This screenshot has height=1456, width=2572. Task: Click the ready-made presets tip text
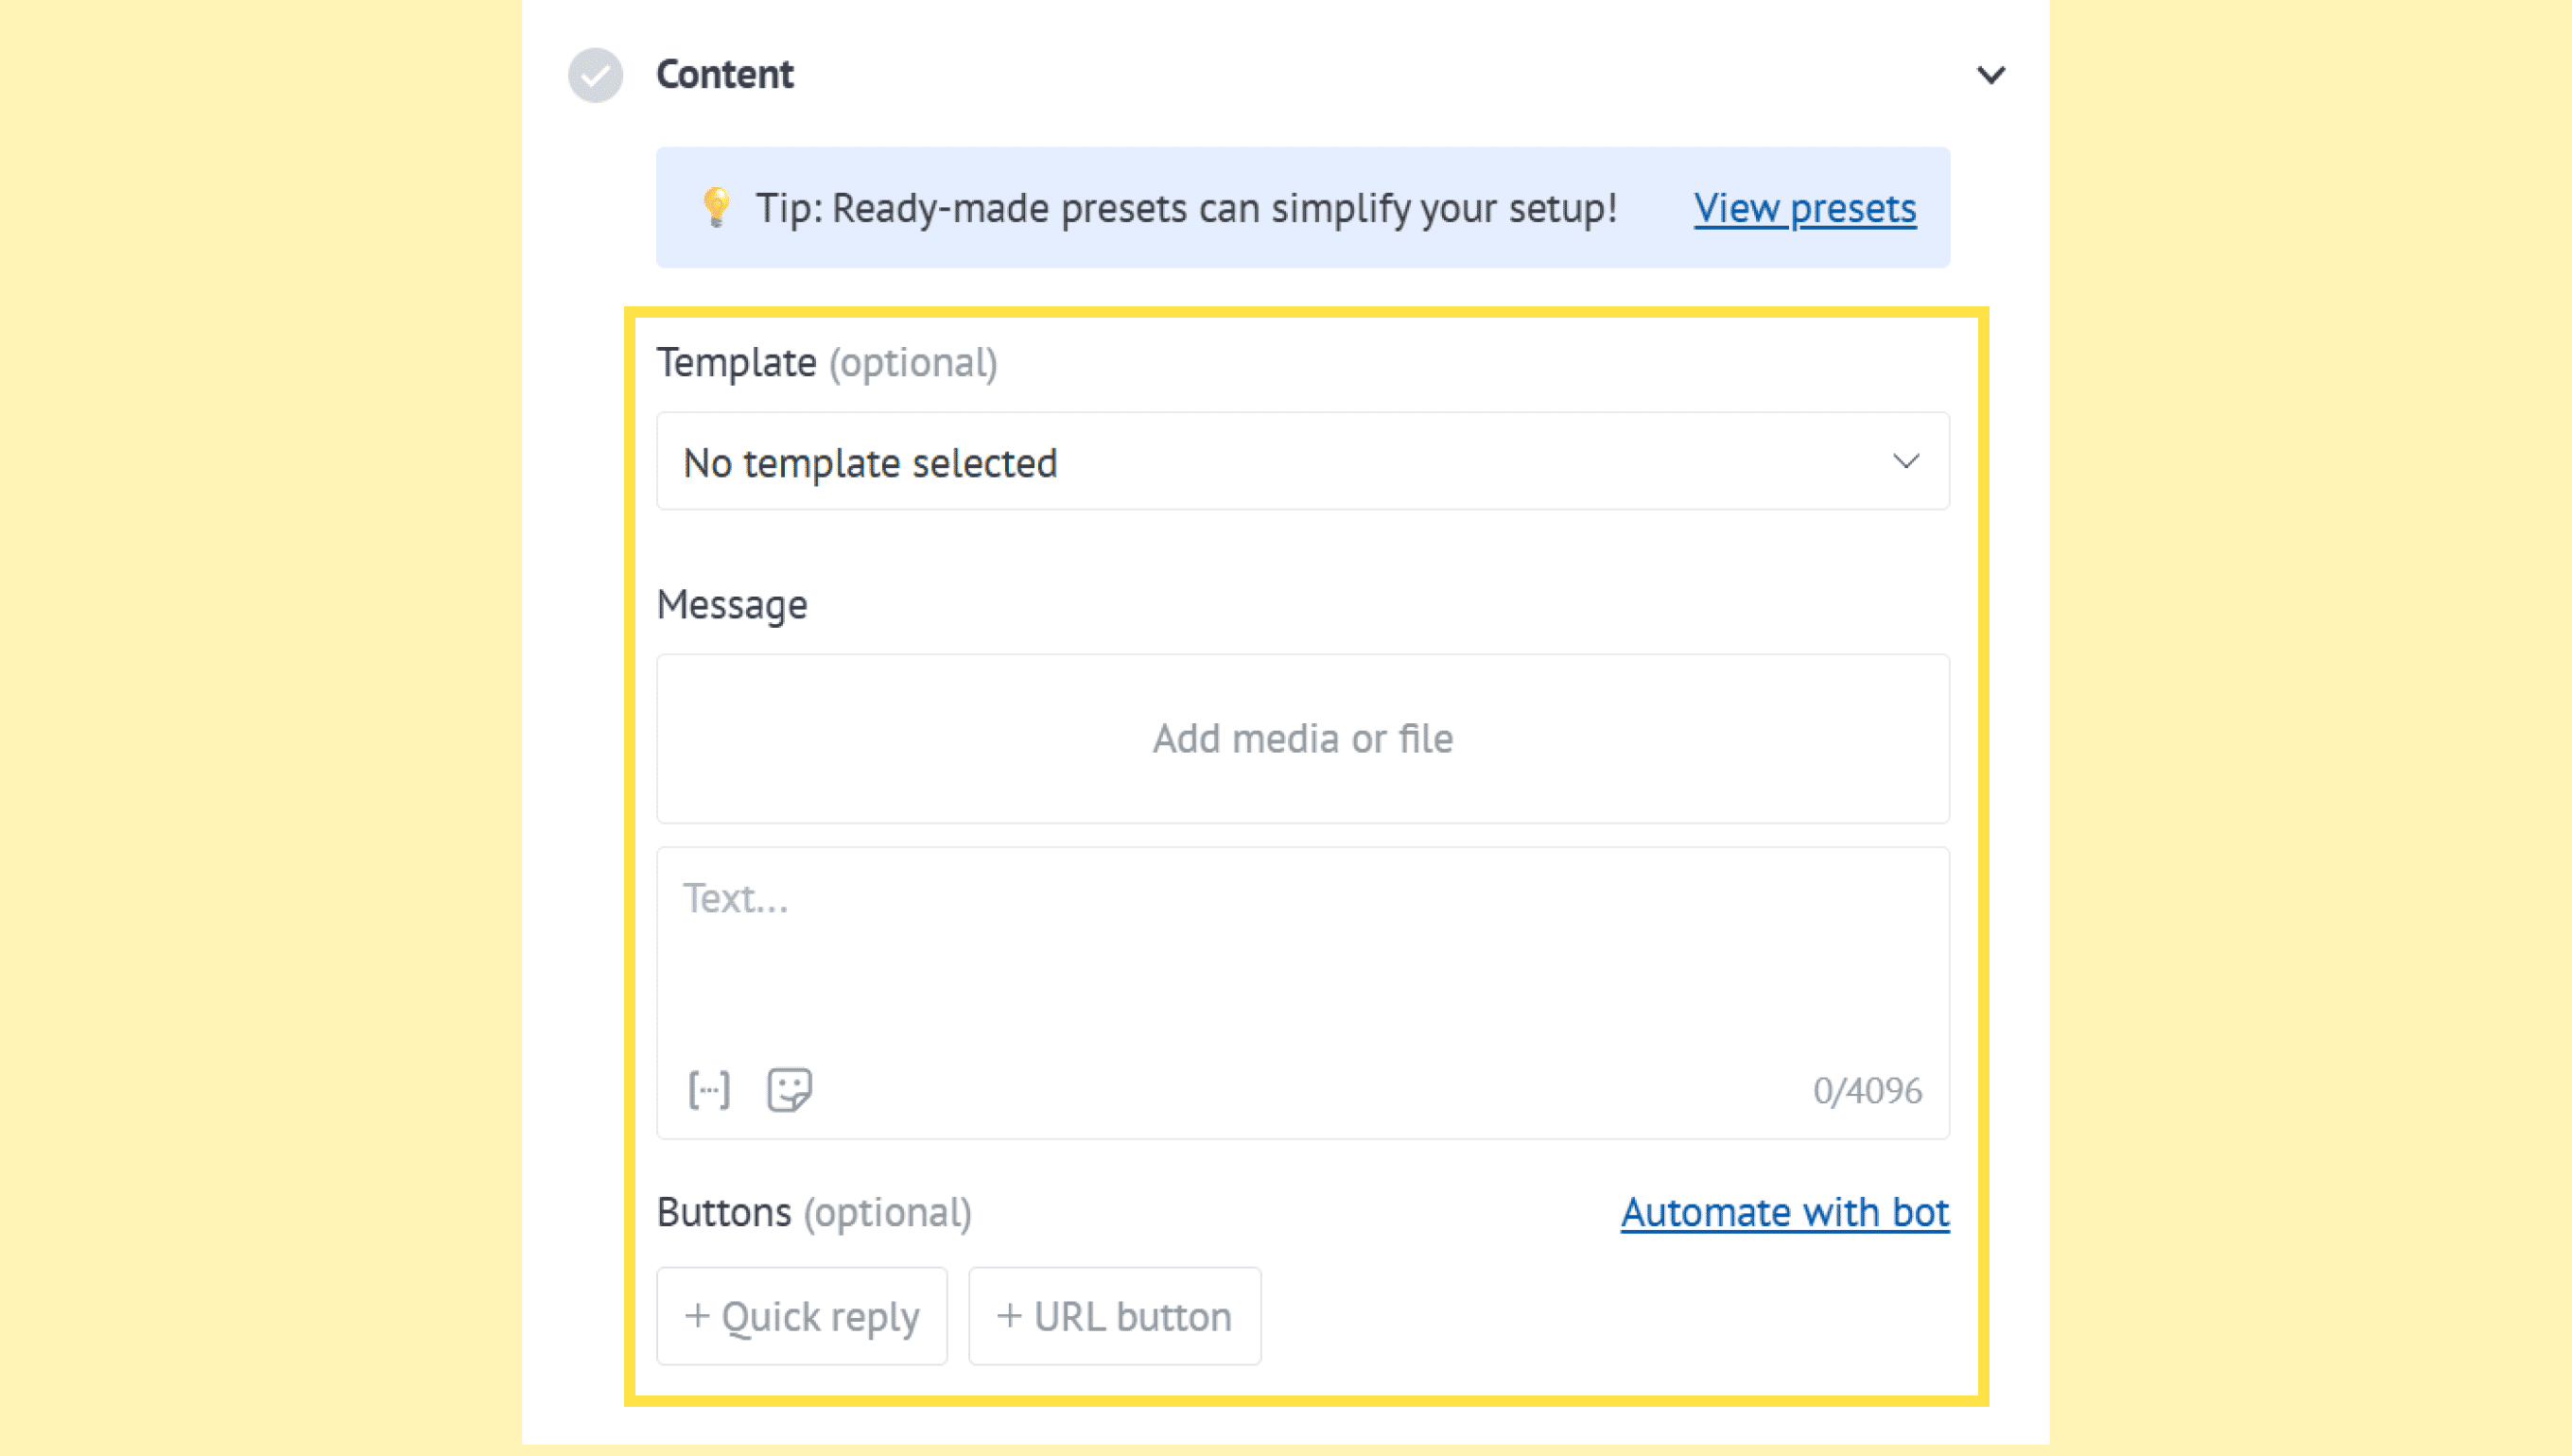tap(1185, 208)
